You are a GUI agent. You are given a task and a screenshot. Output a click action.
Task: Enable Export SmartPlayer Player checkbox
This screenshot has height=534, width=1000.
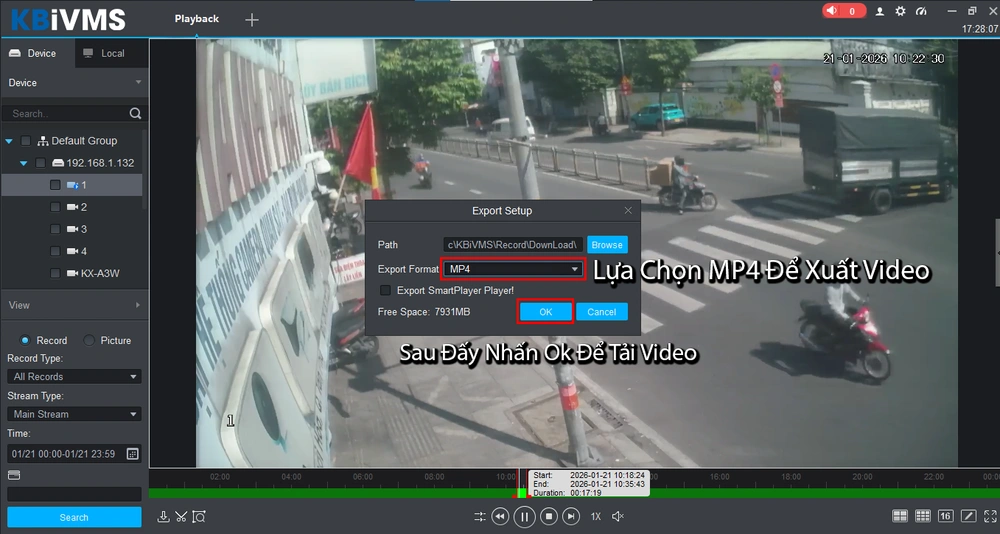coord(385,290)
